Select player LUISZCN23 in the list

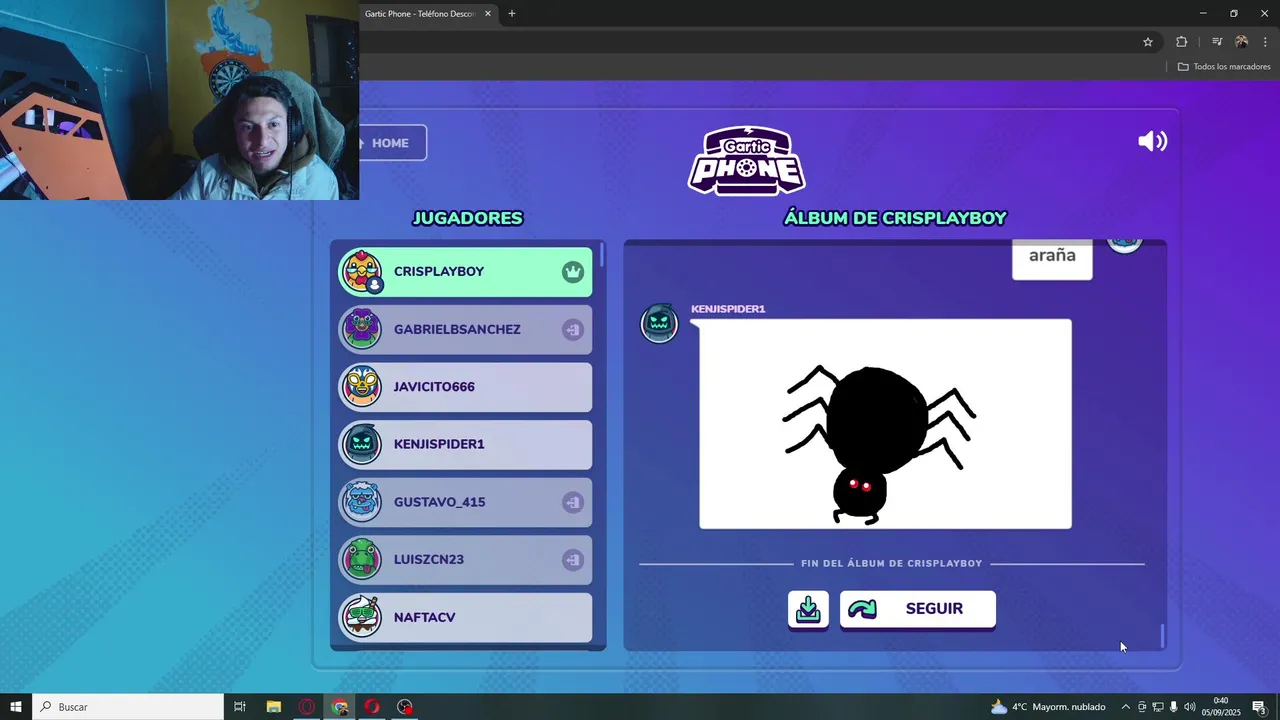[466, 560]
